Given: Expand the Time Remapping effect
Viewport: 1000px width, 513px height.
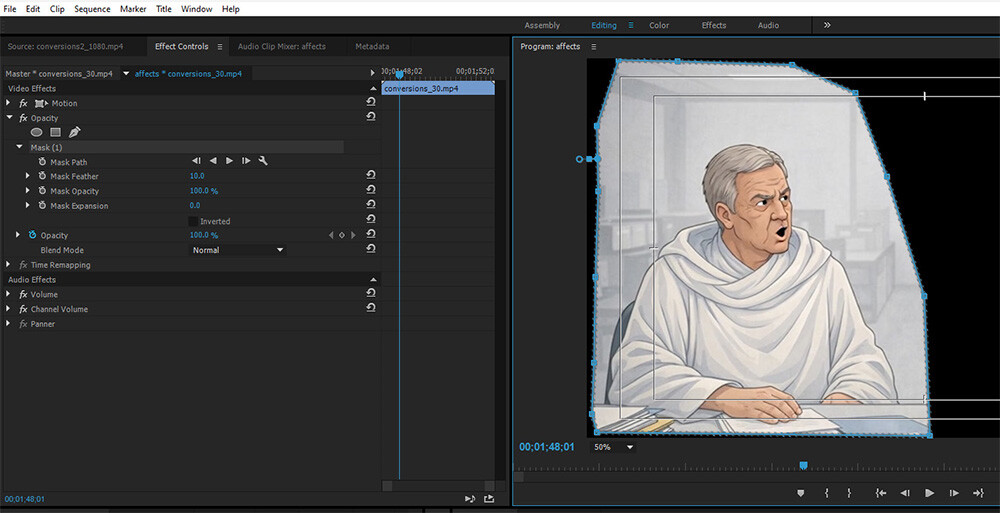Looking at the screenshot, I should pos(8,265).
